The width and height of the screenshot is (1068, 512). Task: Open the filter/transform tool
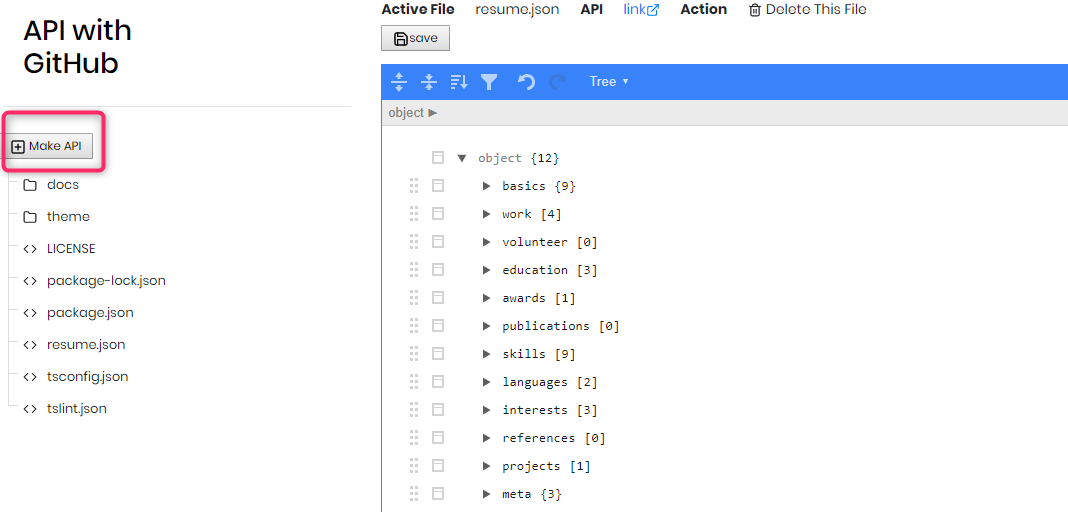489,82
